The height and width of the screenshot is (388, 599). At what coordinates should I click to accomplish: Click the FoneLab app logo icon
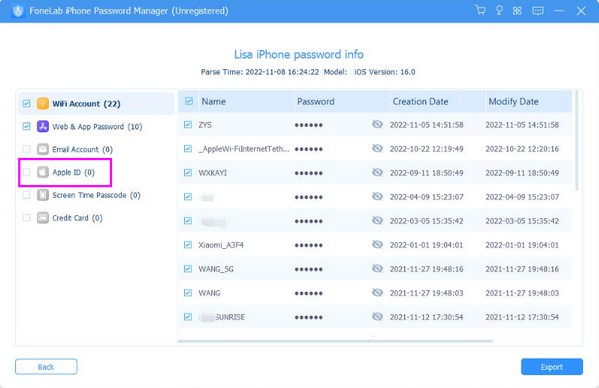pos(18,11)
